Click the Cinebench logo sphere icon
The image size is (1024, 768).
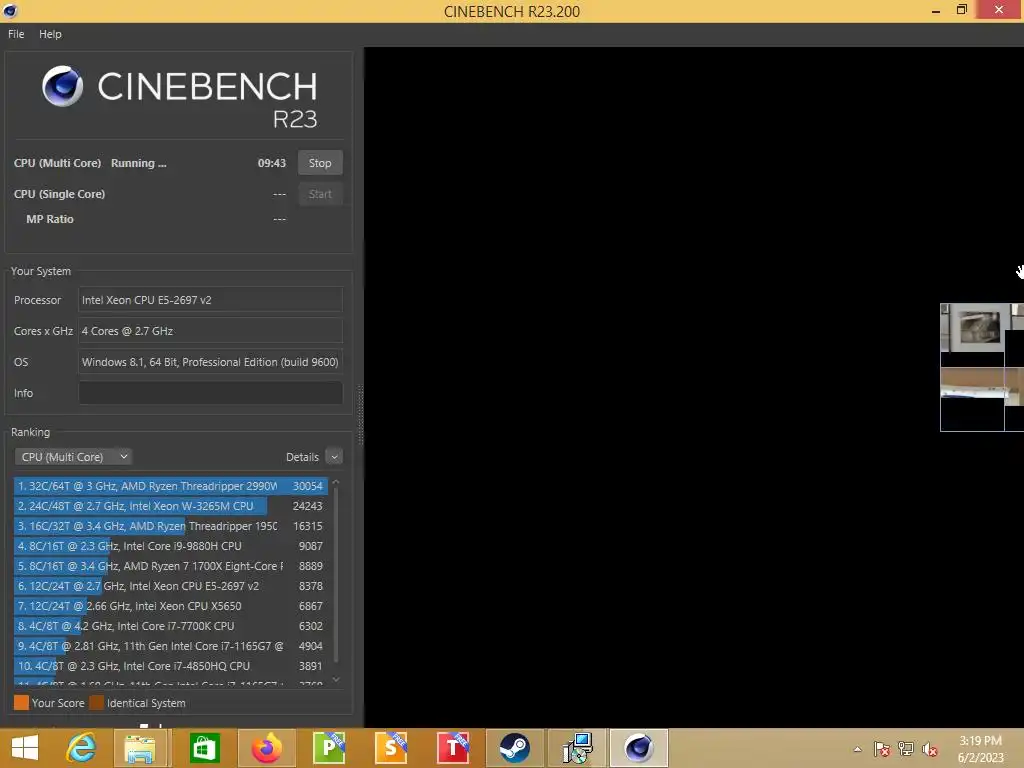tap(63, 86)
